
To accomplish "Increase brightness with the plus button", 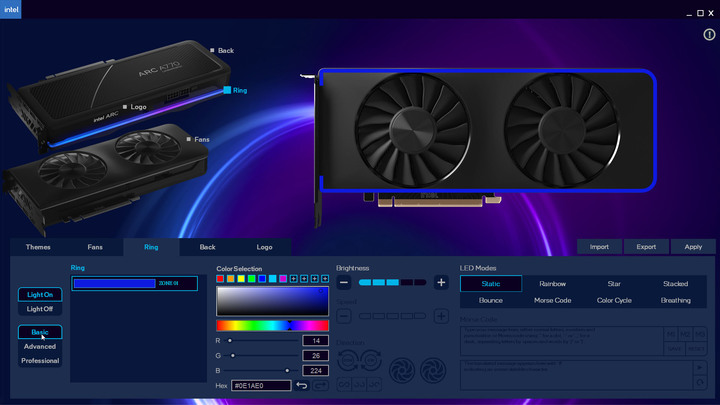I will [x=441, y=282].
